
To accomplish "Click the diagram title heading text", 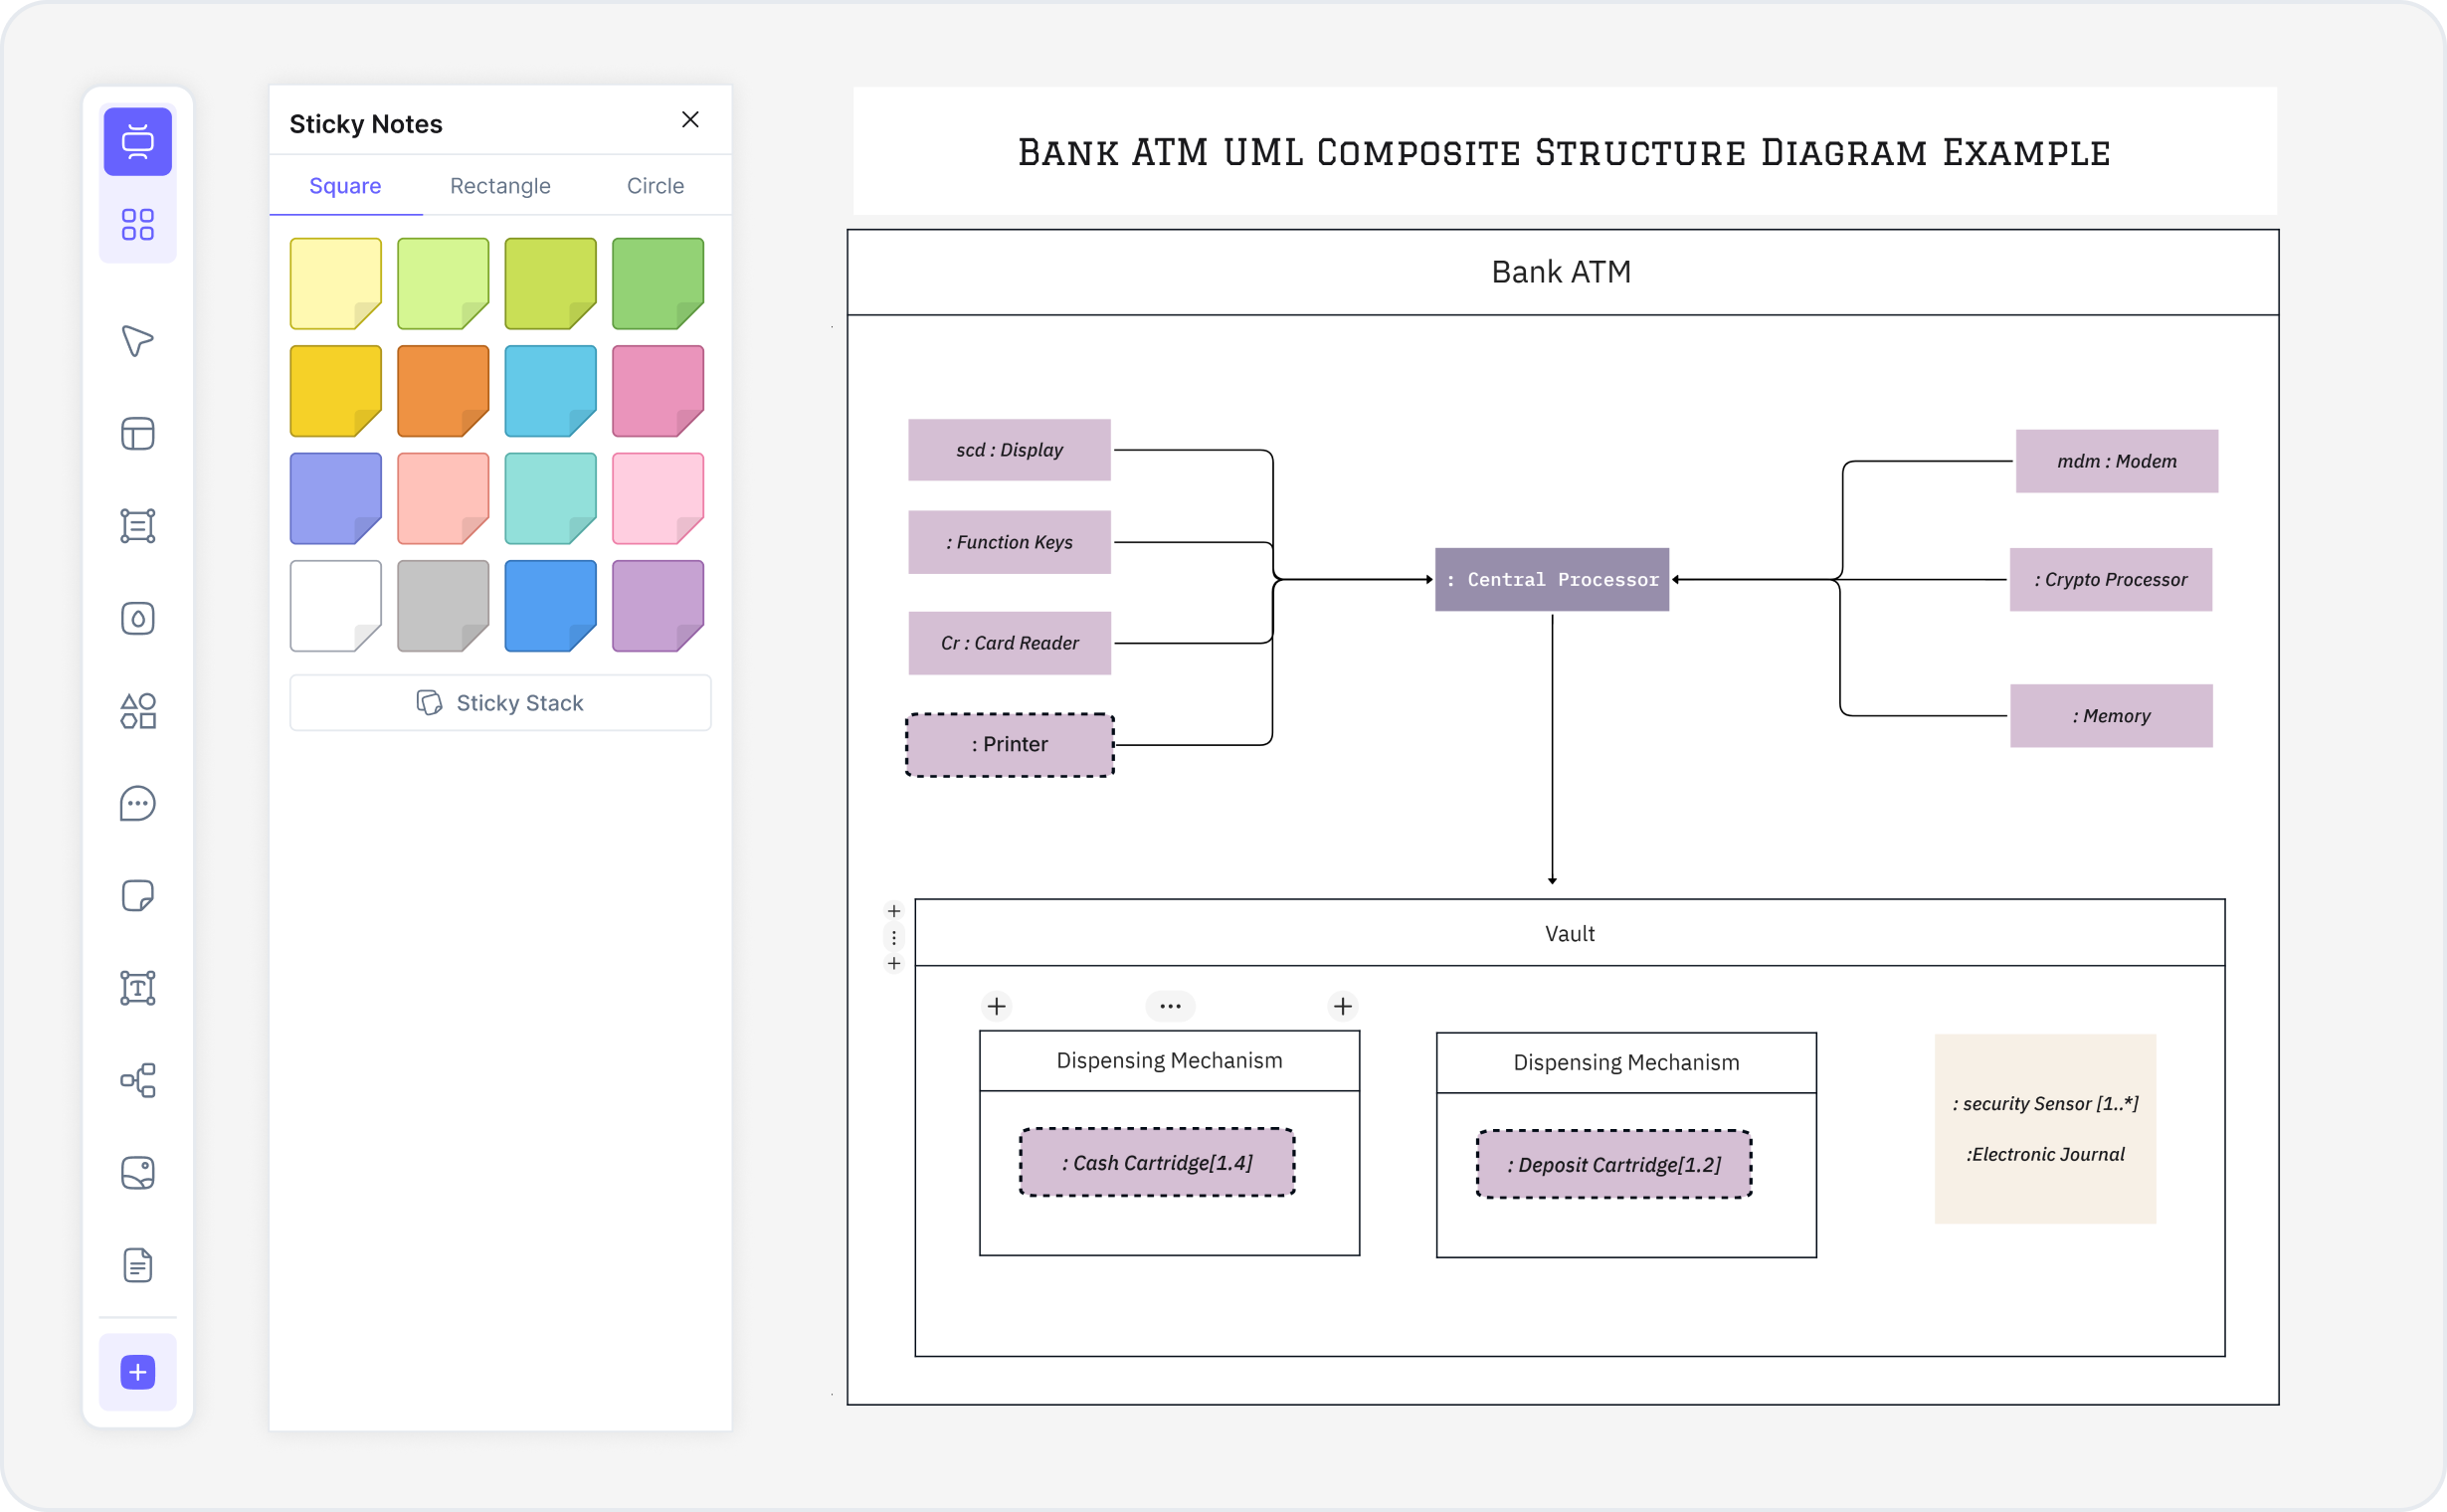I will [x=1564, y=152].
